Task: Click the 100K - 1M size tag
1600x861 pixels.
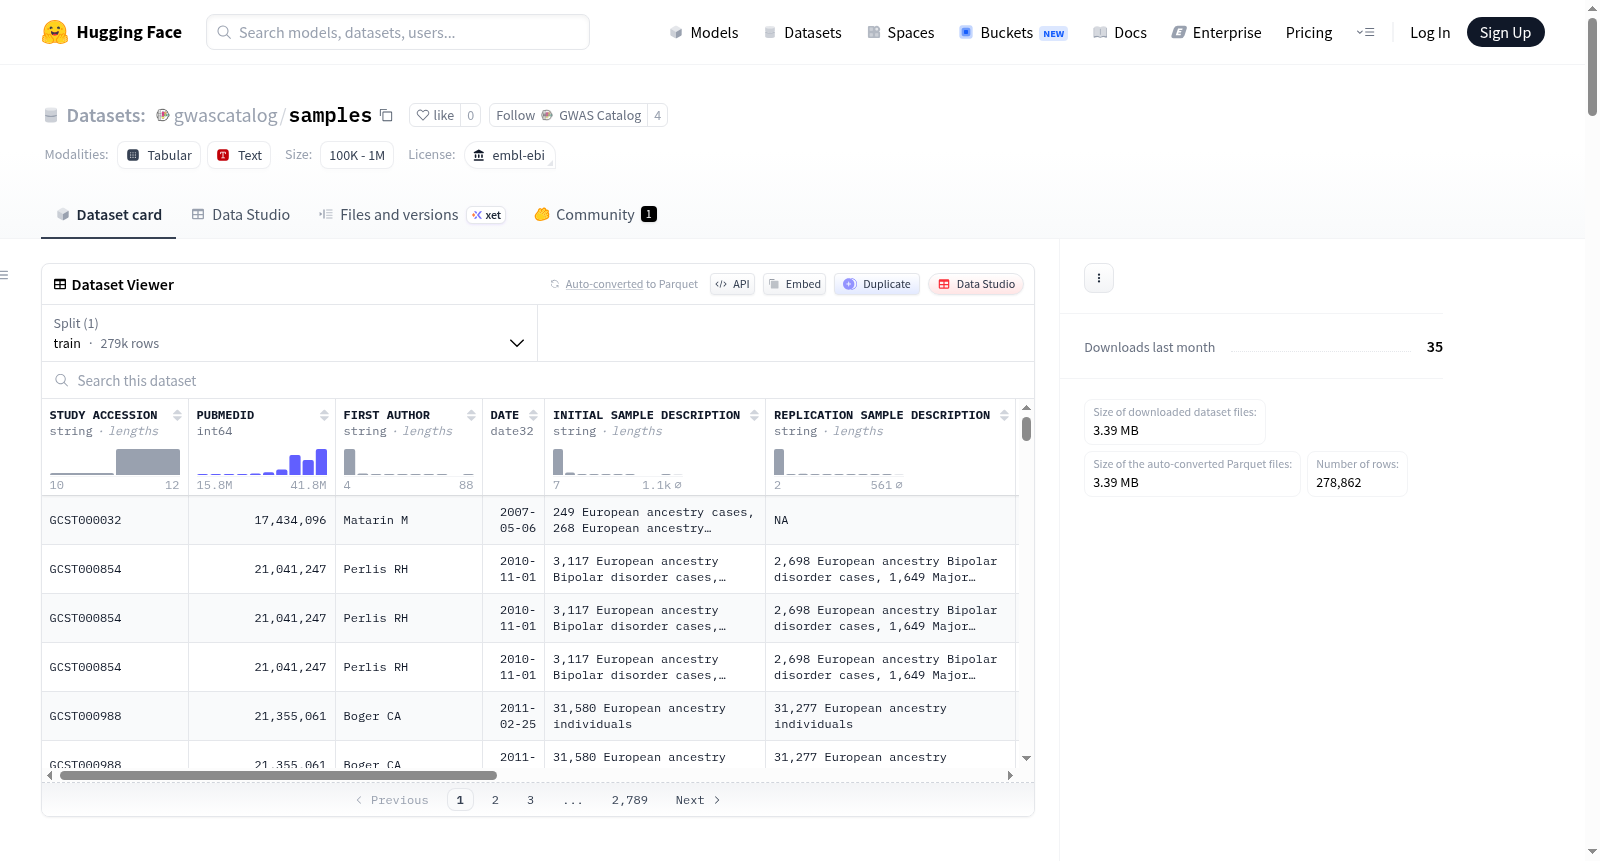Action: point(357,155)
